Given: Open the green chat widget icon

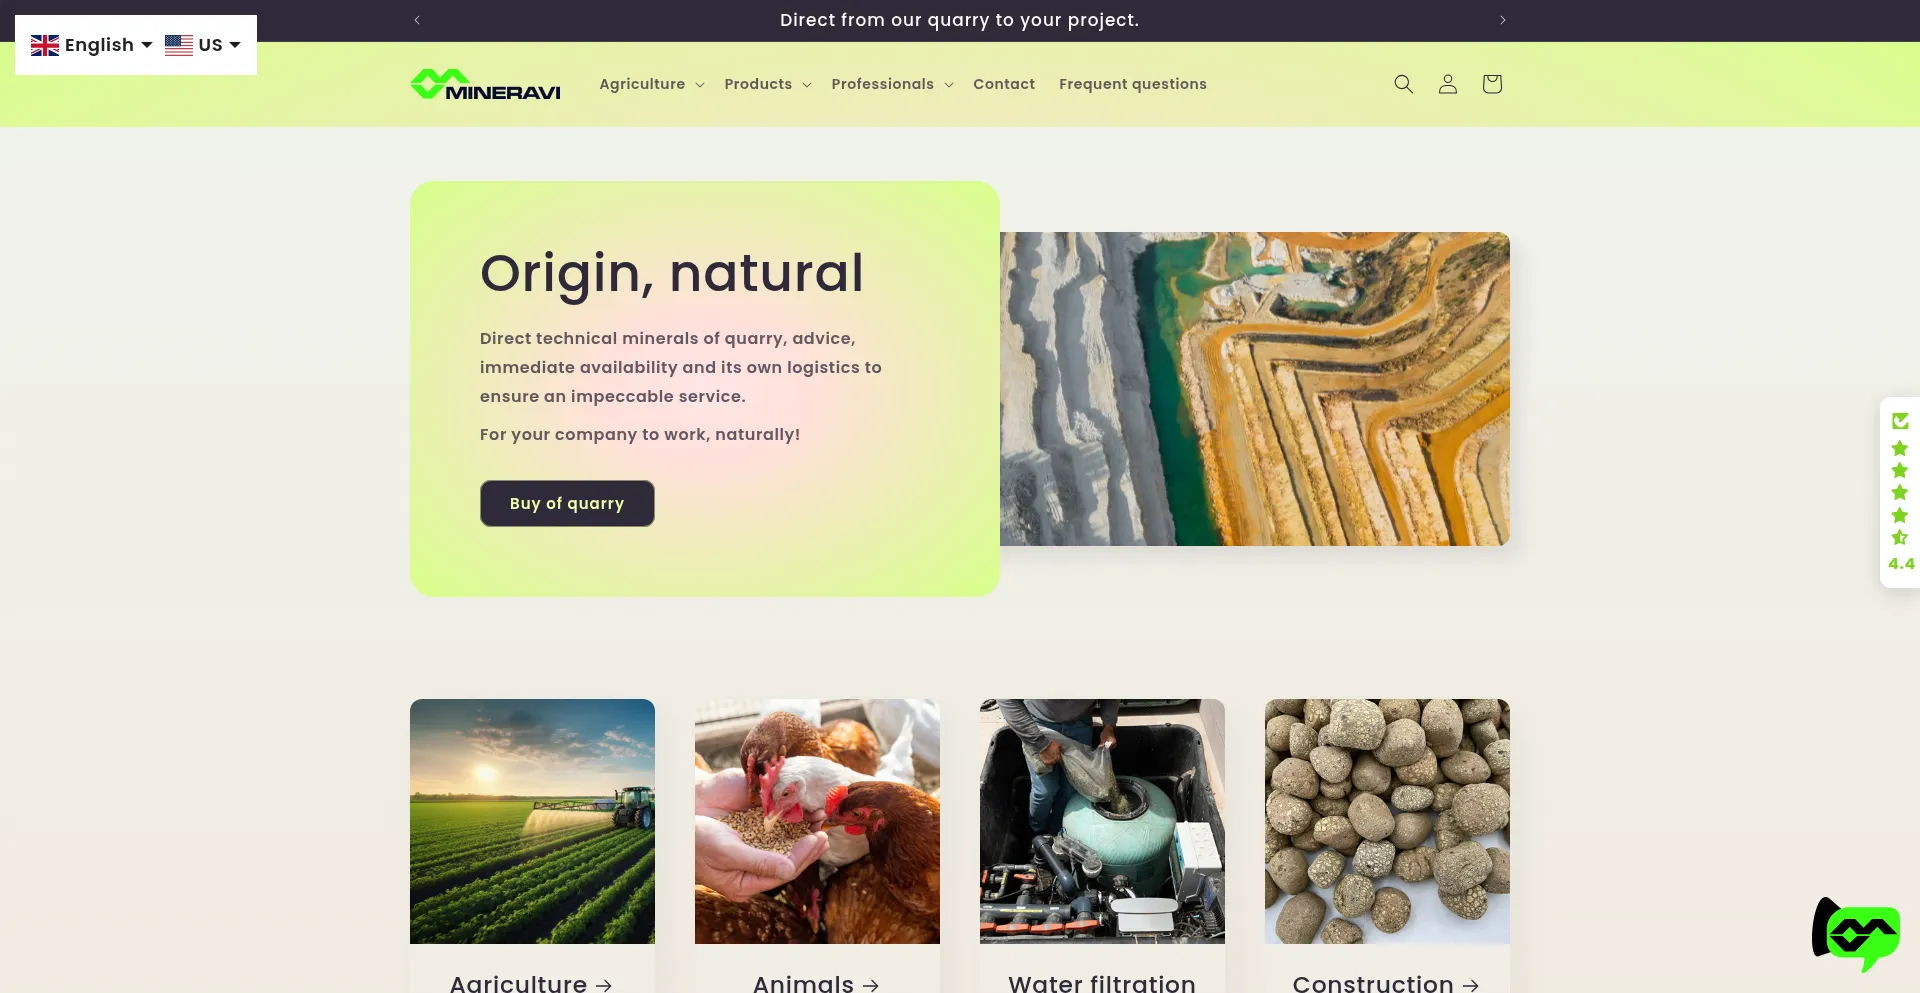Looking at the screenshot, I should click(1856, 934).
